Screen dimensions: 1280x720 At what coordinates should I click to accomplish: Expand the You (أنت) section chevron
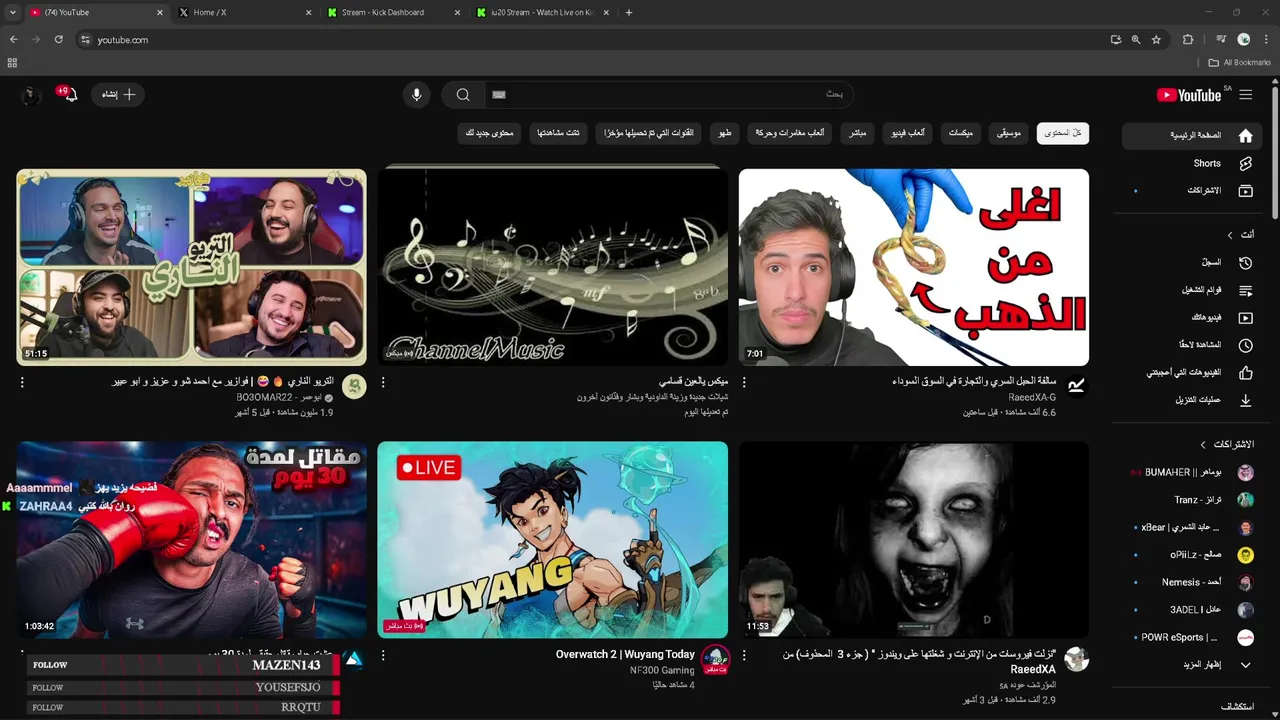[x=1230, y=235]
